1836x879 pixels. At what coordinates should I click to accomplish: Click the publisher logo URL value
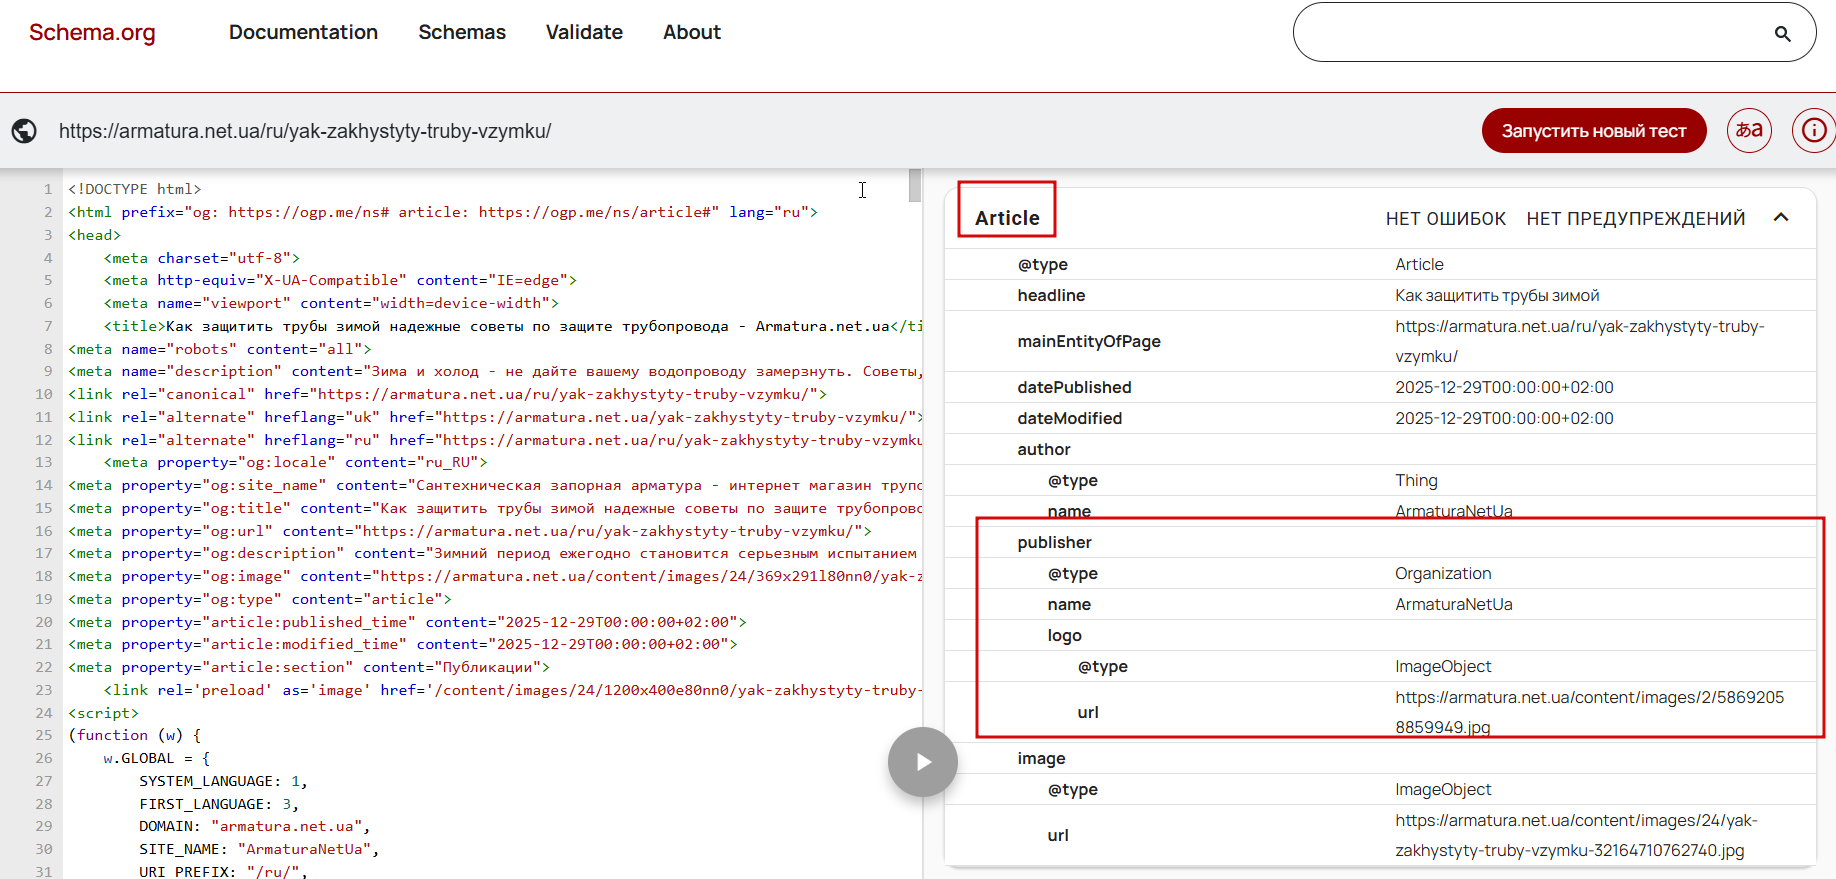coord(1590,712)
